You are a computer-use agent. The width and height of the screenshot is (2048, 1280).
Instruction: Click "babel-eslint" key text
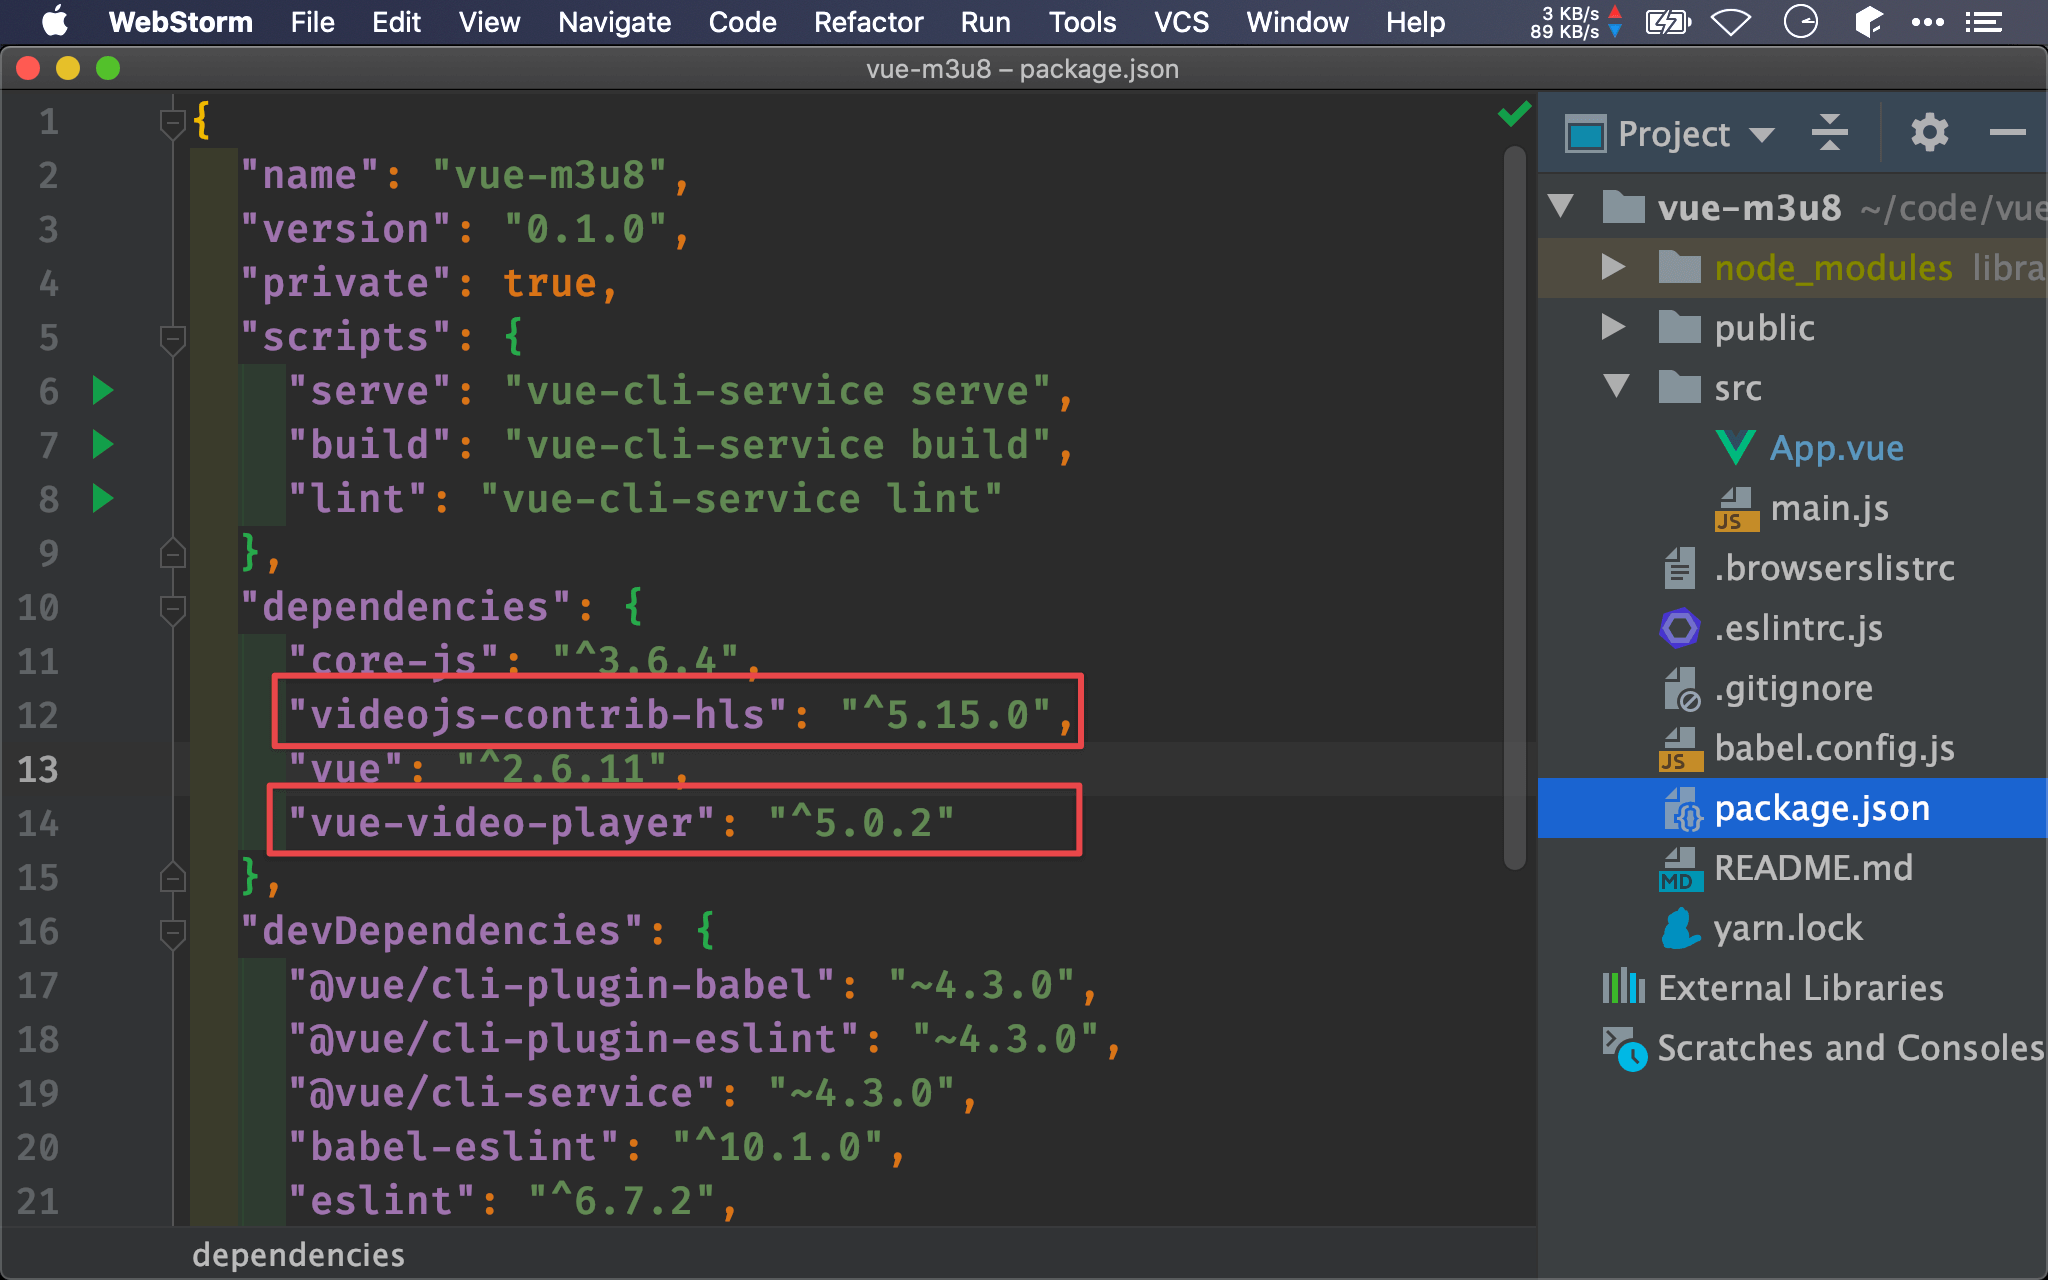pyautogui.click(x=454, y=1146)
